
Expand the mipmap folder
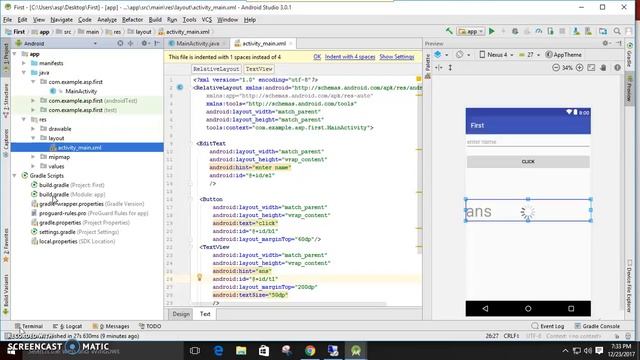[x=33, y=157]
